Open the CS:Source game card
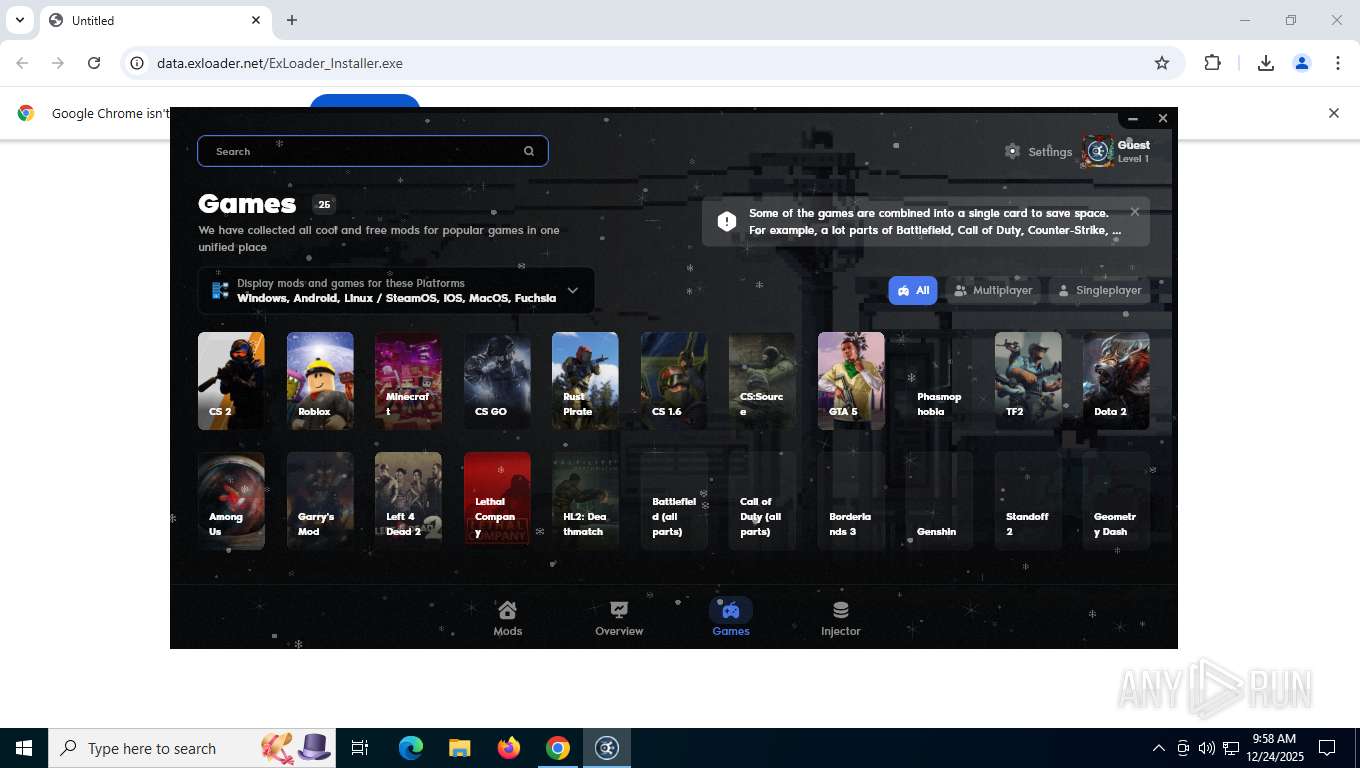The image size is (1360, 768). click(x=762, y=381)
